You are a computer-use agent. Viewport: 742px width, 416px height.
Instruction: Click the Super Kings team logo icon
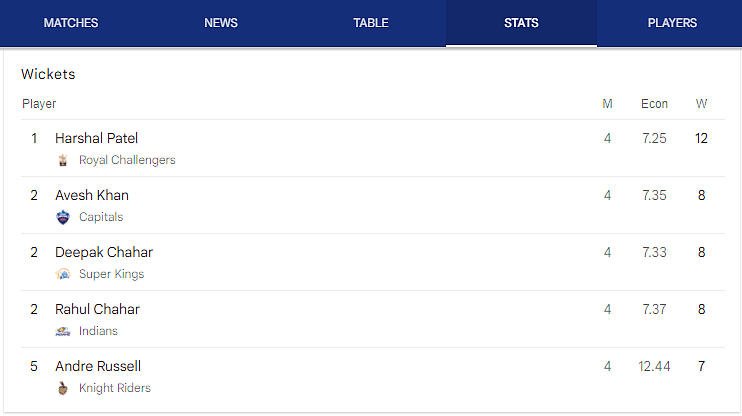(64, 274)
